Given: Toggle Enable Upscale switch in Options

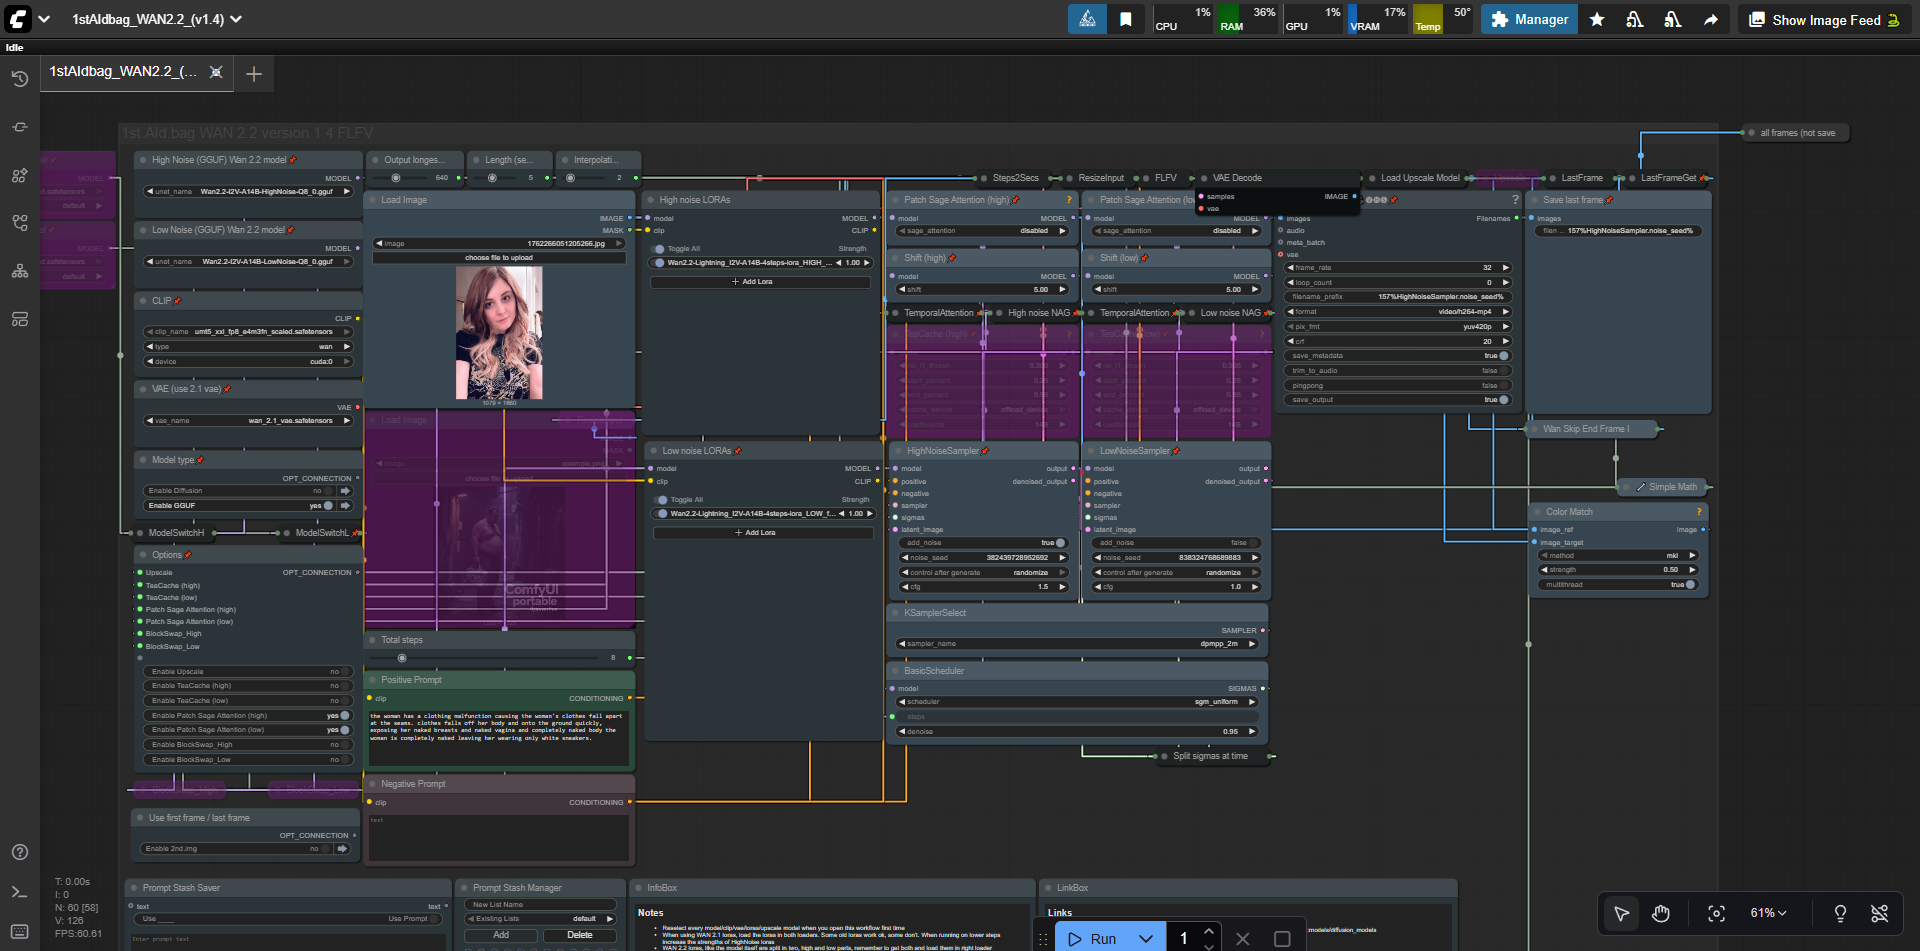Looking at the screenshot, I should pos(345,672).
